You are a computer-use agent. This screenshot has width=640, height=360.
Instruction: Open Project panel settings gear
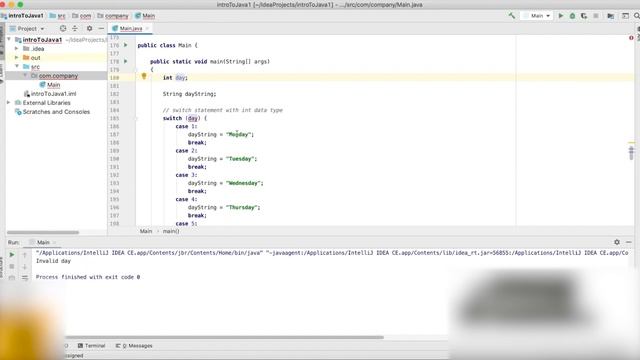click(x=89, y=29)
